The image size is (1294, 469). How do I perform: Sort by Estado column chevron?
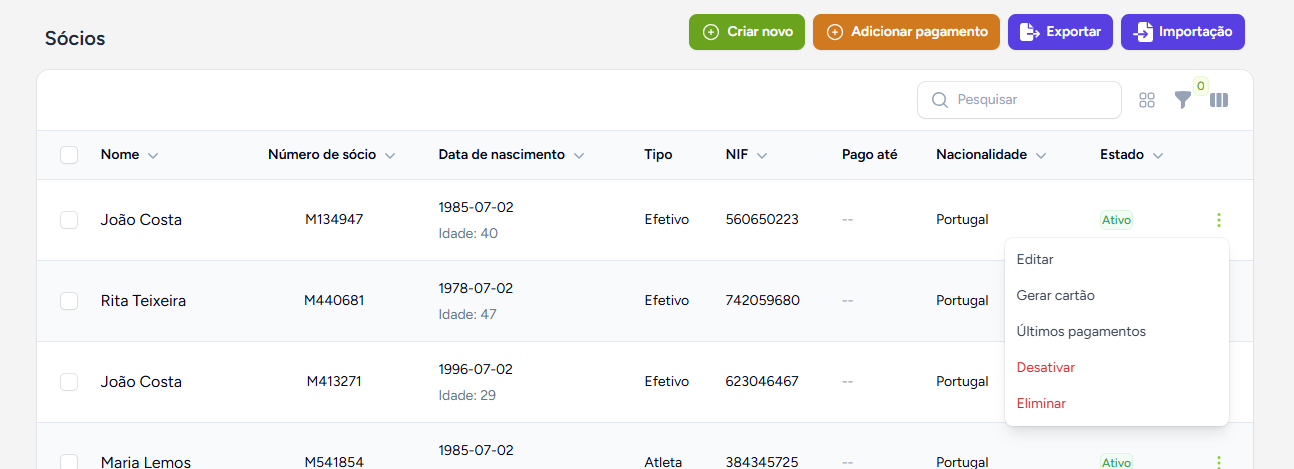[x=1158, y=156]
